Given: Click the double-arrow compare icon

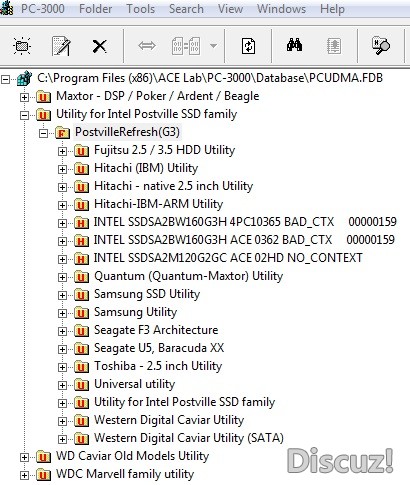Looking at the screenshot, I should click(147, 46).
